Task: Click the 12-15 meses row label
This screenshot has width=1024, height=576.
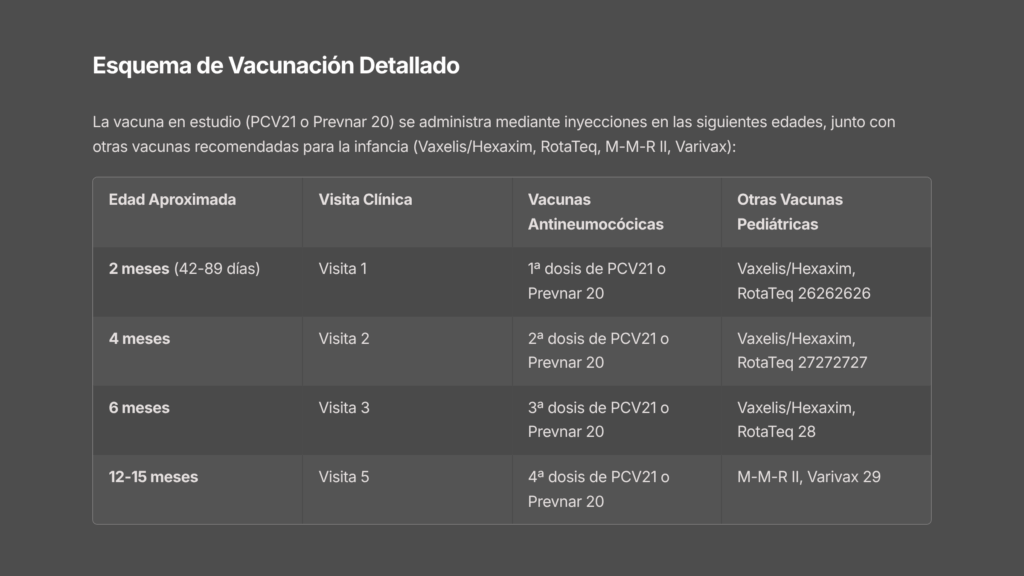Action: point(153,477)
